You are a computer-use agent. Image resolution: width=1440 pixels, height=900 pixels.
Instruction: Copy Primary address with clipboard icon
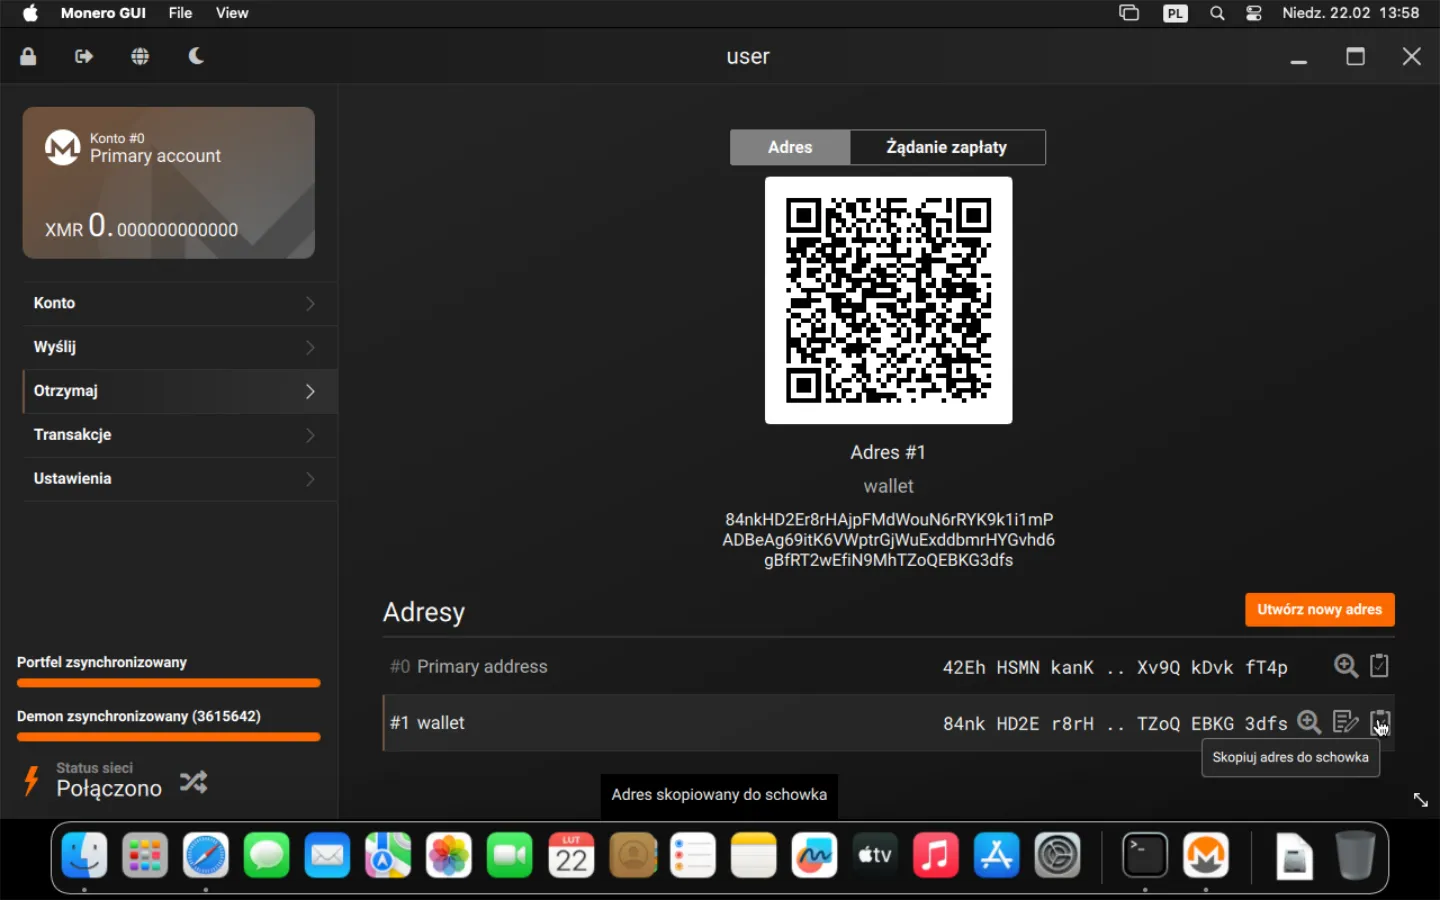(x=1380, y=666)
